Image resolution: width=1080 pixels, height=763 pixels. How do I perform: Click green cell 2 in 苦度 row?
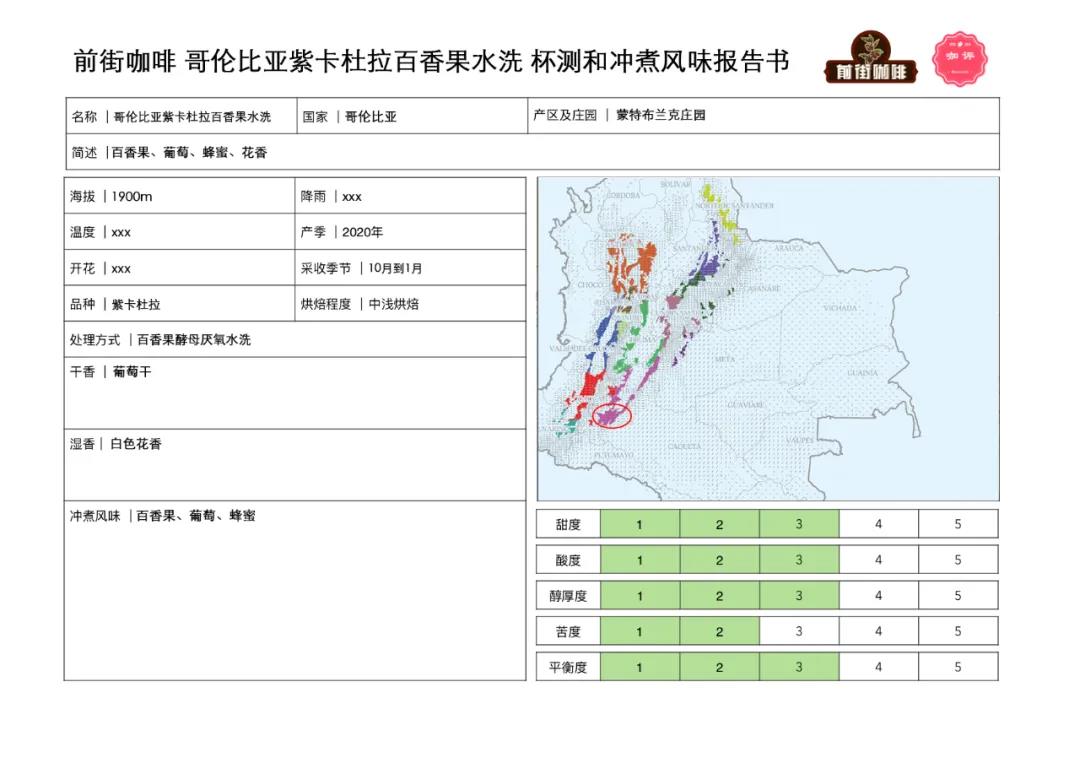tap(719, 631)
